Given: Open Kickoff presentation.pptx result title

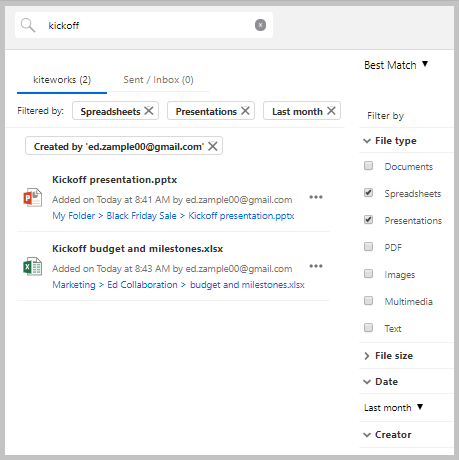Looking at the screenshot, I should 114,180.
